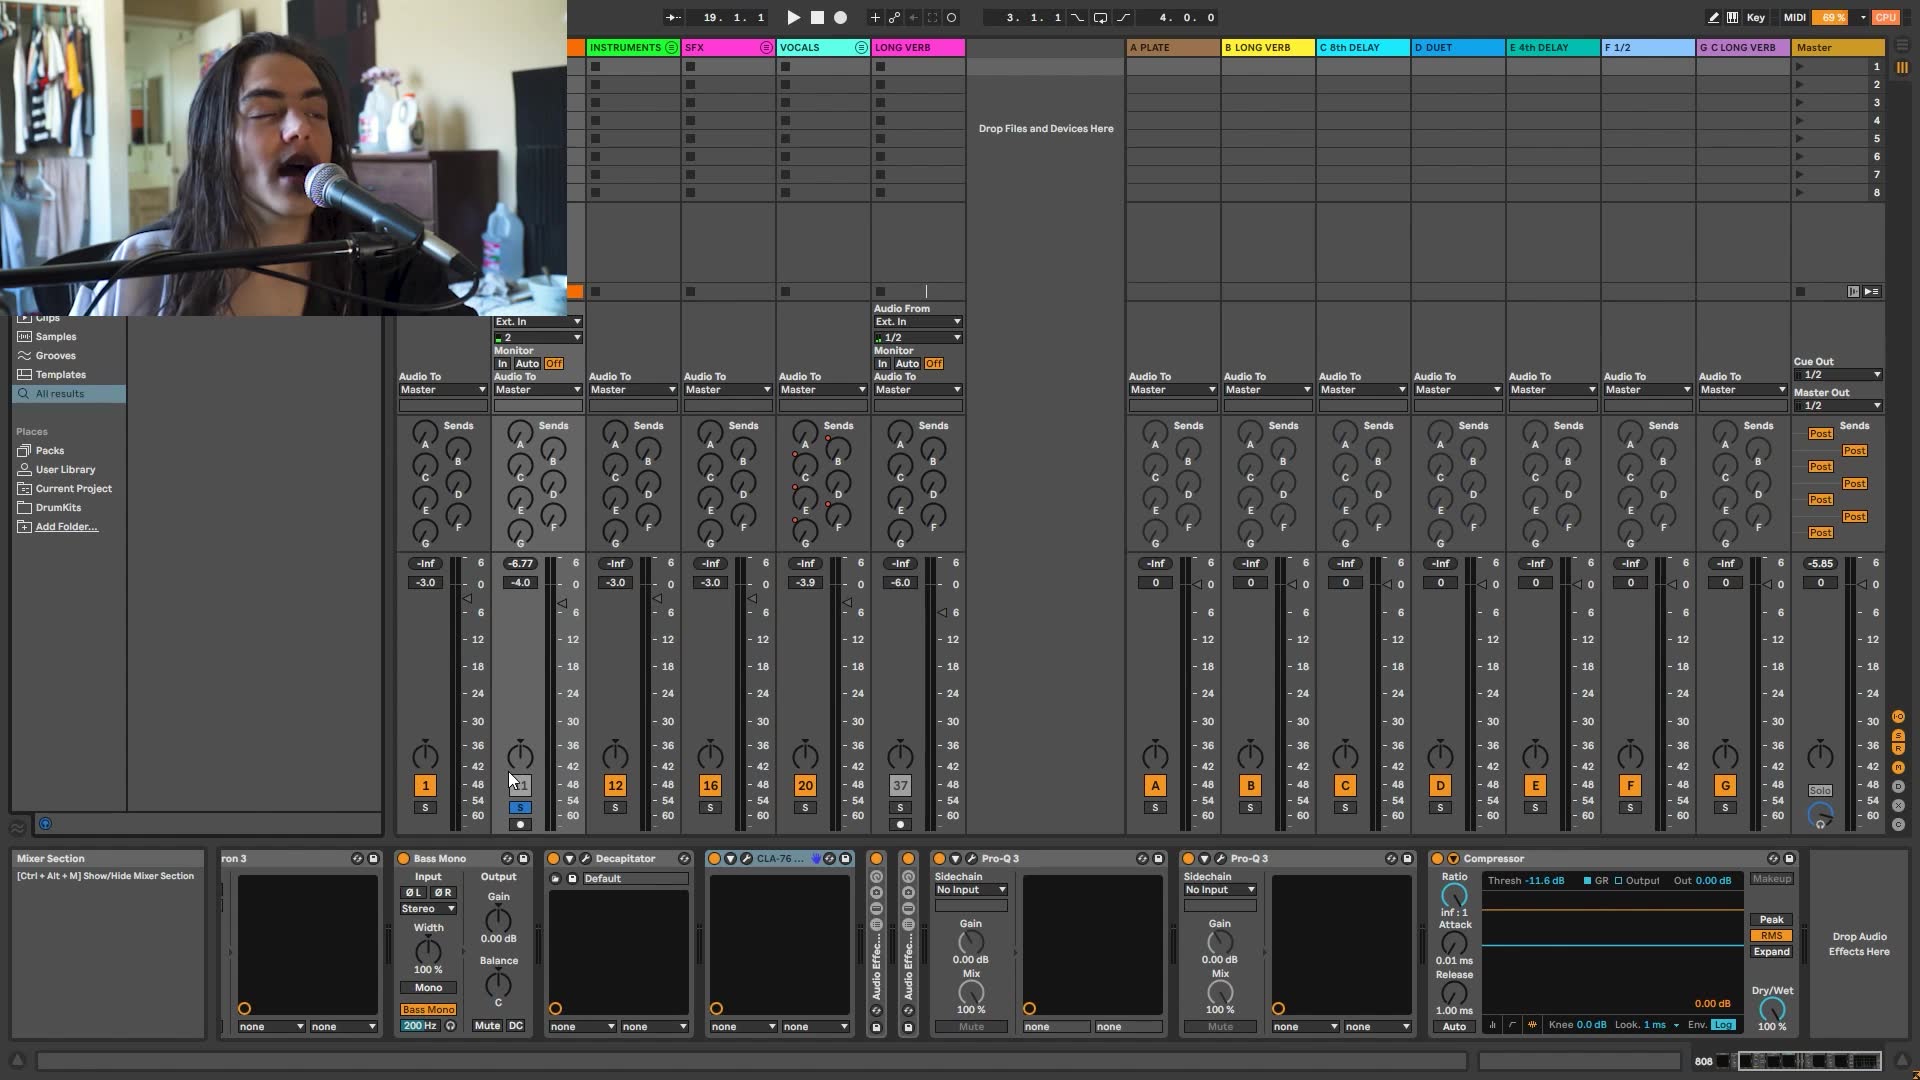The width and height of the screenshot is (1920, 1080).
Task: Open LONG VERB Audio From dropdown
Action: pos(917,321)
